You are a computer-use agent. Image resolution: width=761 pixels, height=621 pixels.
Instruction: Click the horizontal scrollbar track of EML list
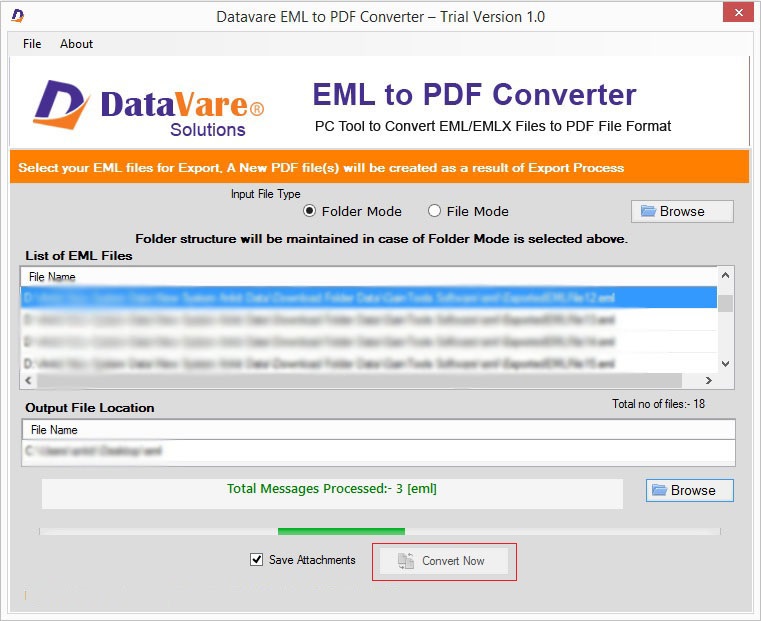click(359, 380)
